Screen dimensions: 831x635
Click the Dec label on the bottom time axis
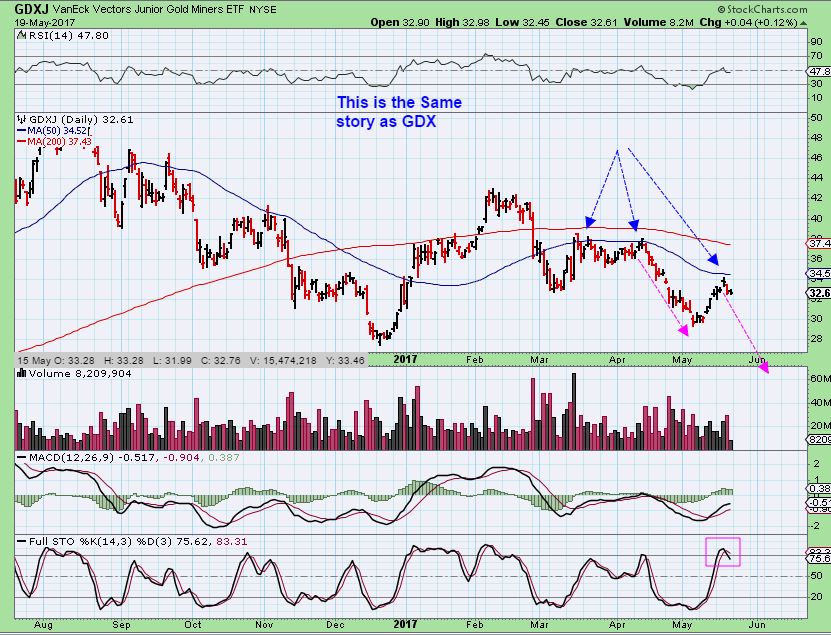[x=335, y=624]
